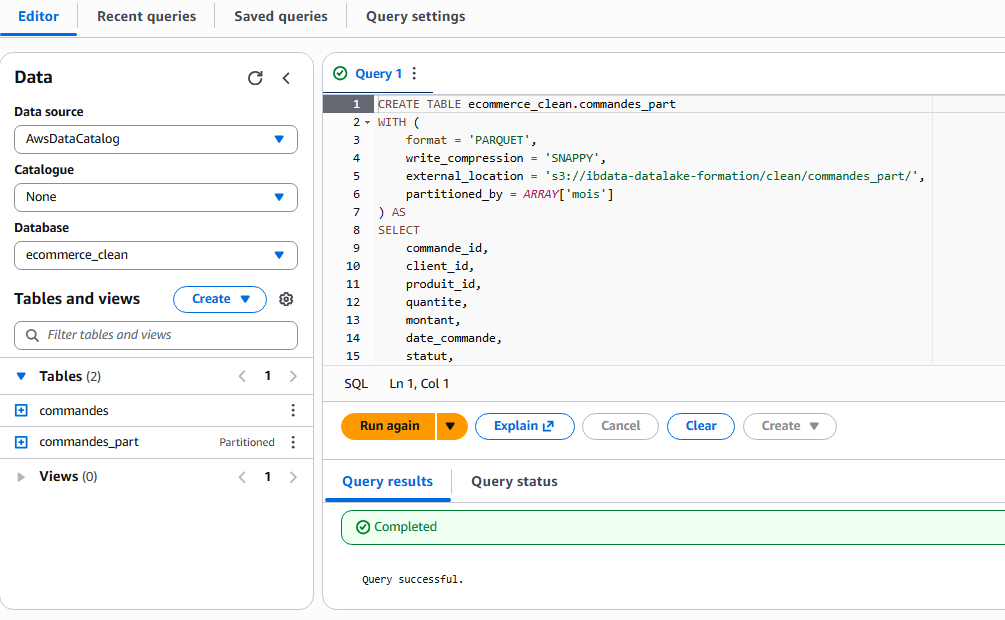Click 'commandes' table name
This screenshot has width=1005, height=620.
pyautogui.click(x=74, y=411)
